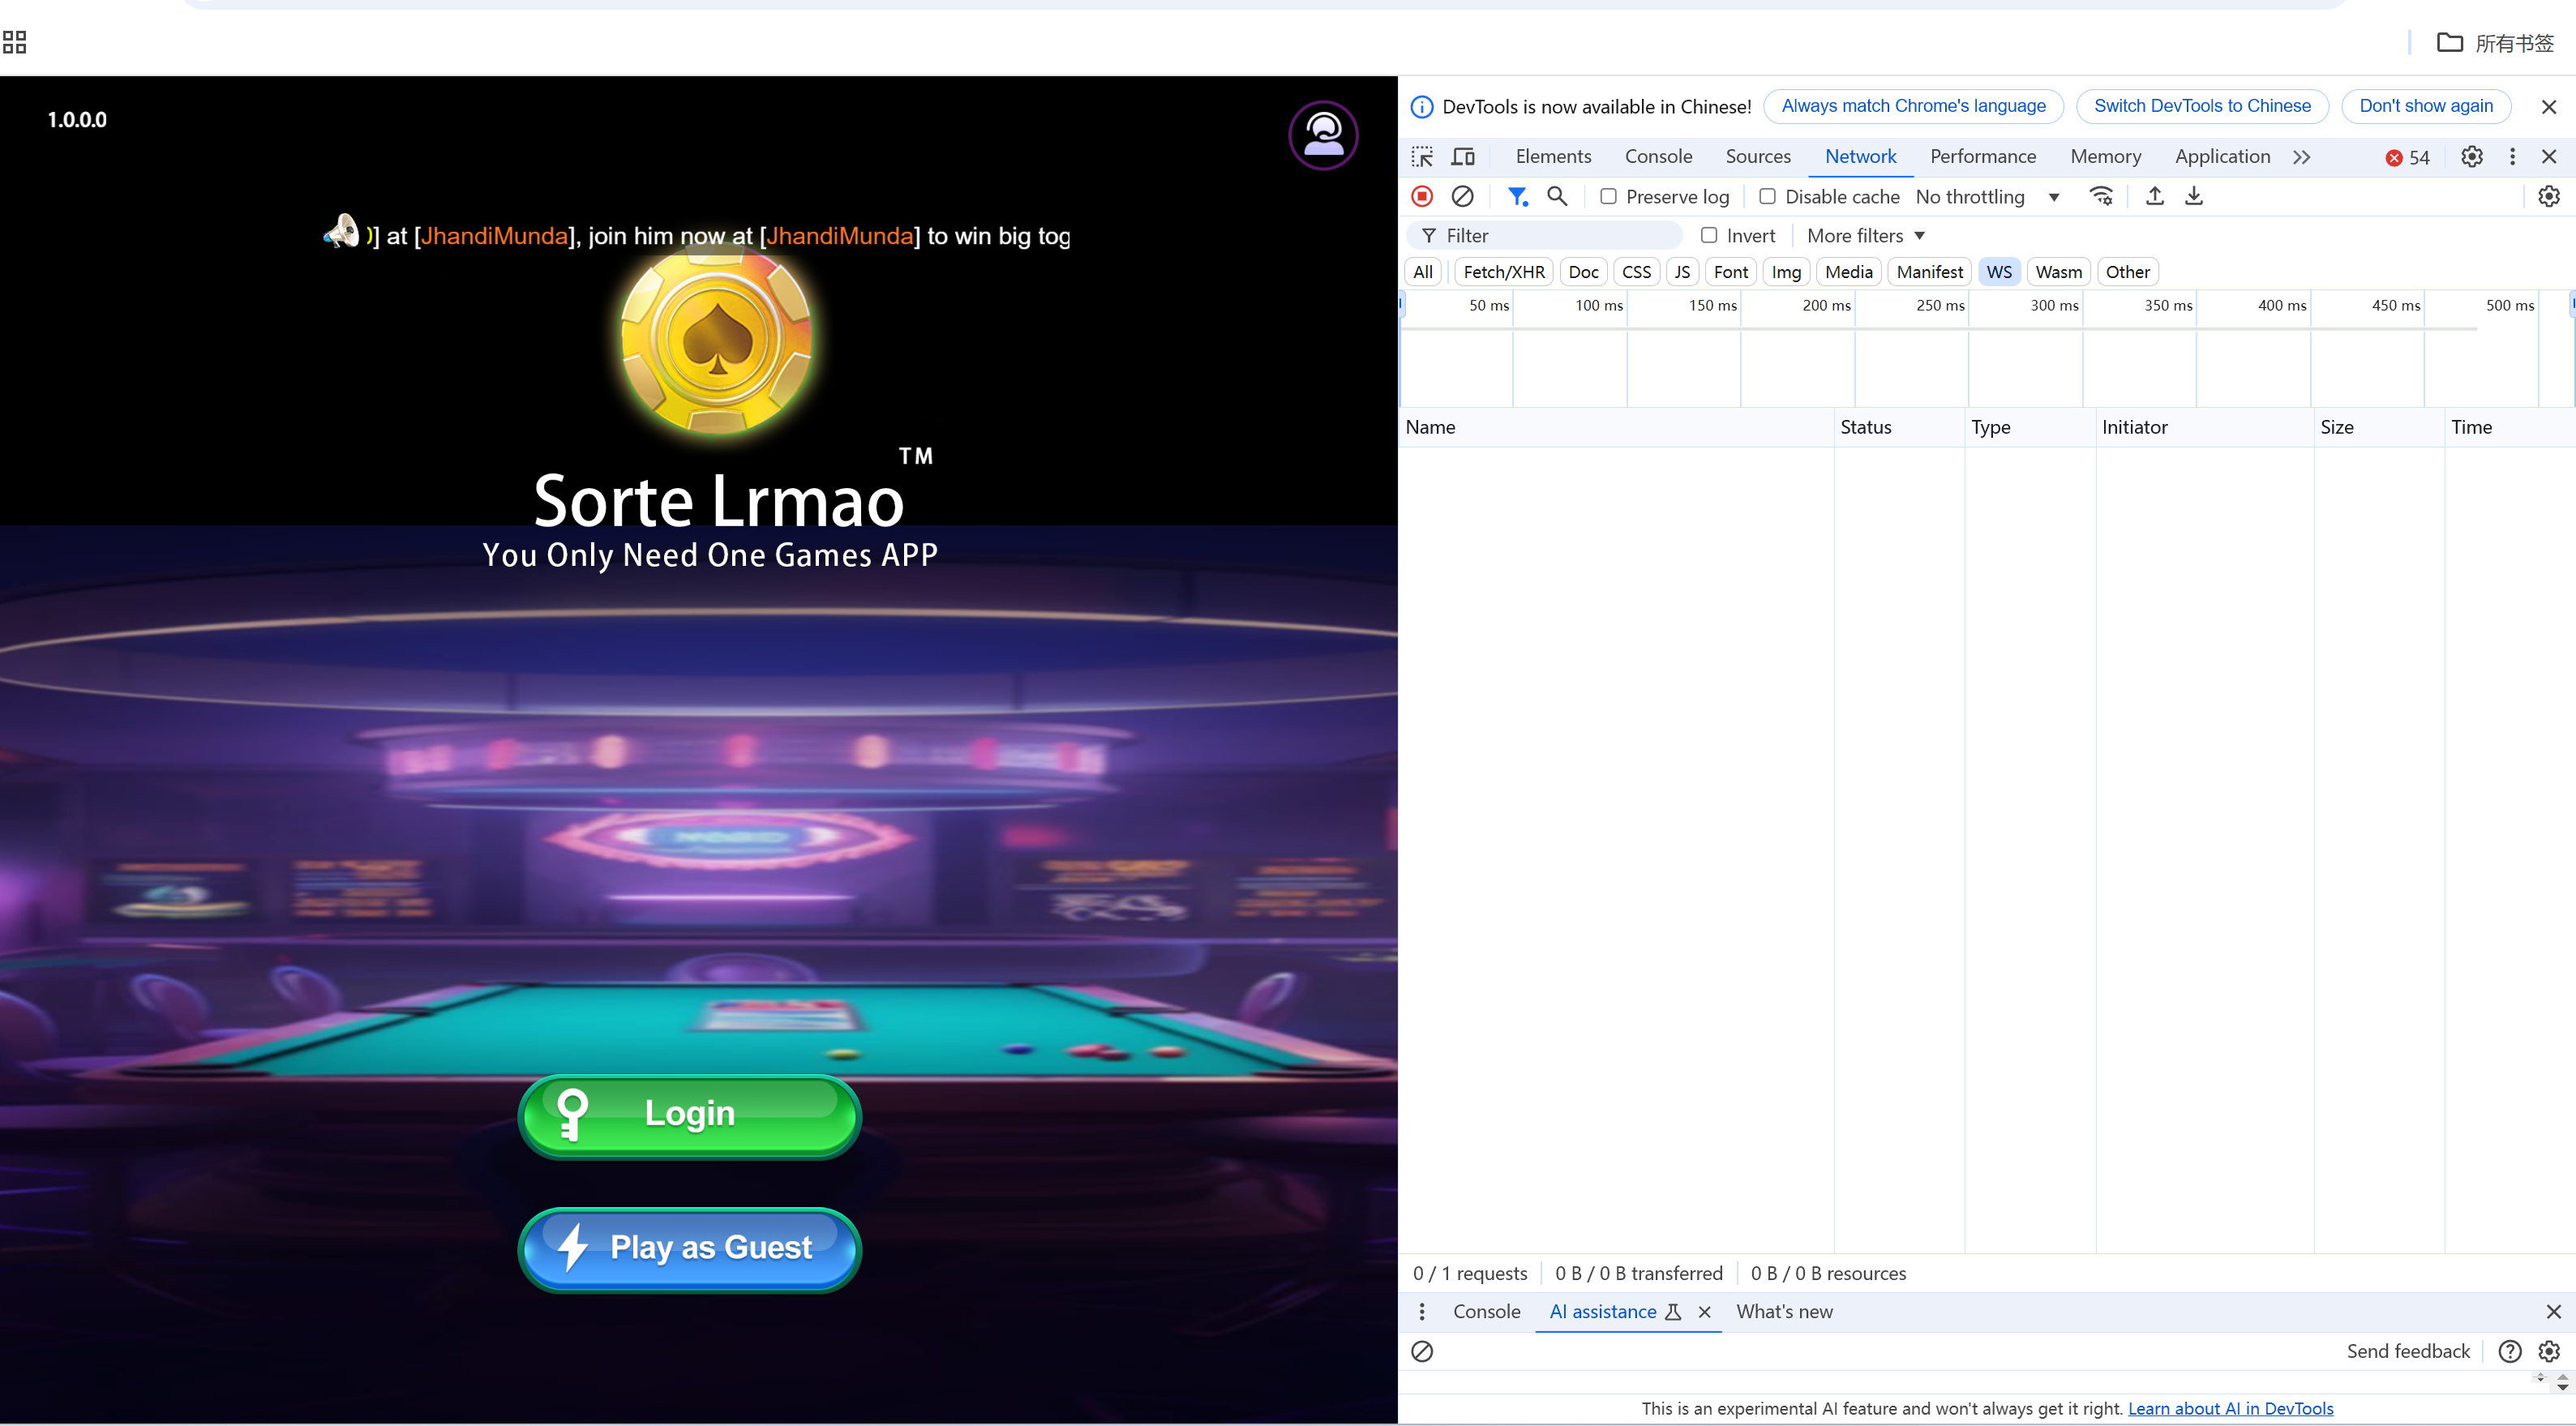This screenshot has height=1426, width=2576.
Task: Select the Fetch/XHR filter type
Action: pos(1503,272)
